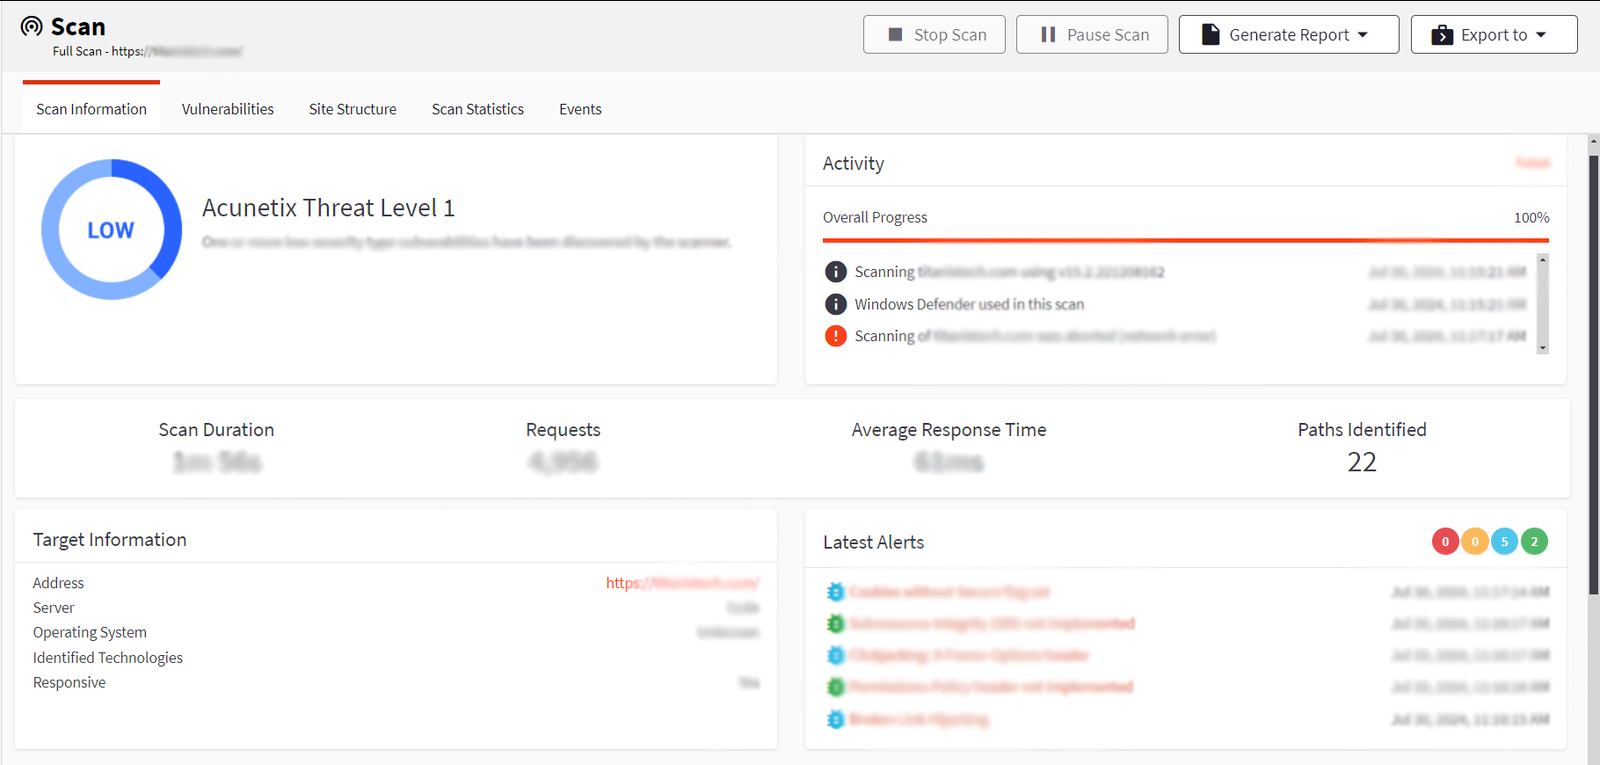Image resolution: width=1600 pixels, height=765 pixels.
Task: Open the first latest alert link
Action: pos(950,592)
